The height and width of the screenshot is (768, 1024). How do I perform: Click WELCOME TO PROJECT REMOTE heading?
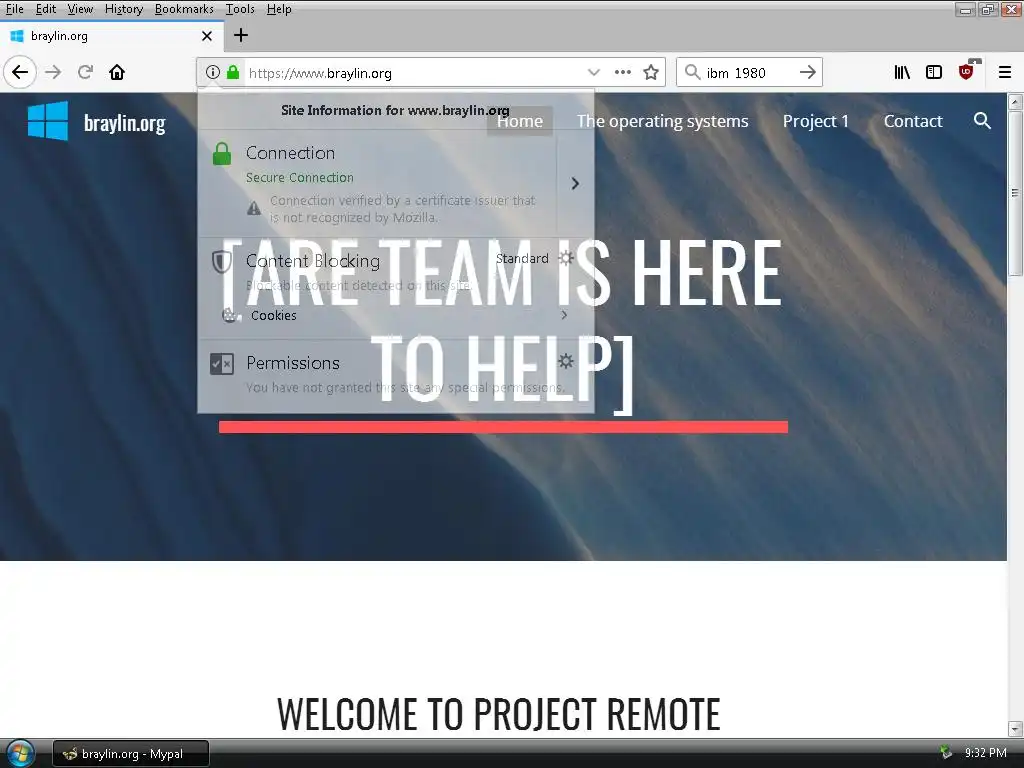[498, 713]
